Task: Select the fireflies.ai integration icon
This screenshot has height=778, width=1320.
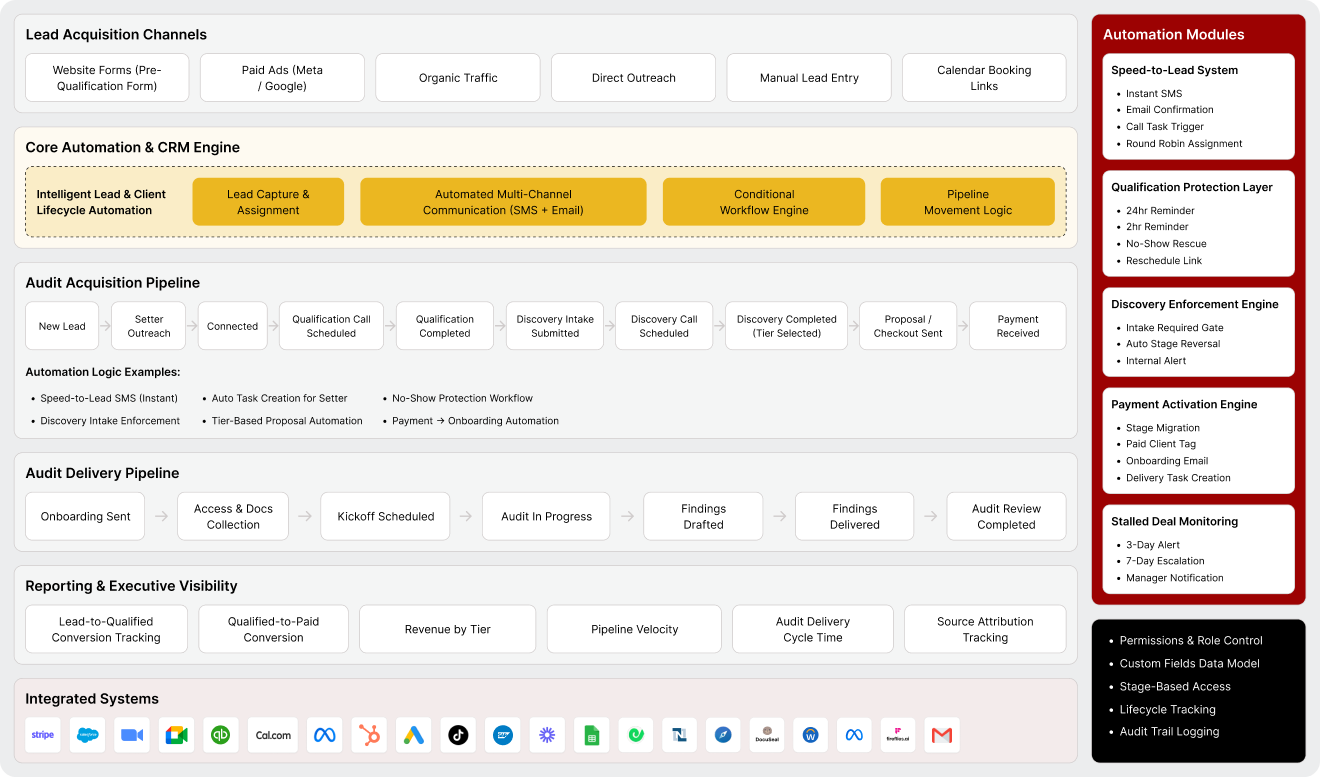Action: click(x=898, y=735)
